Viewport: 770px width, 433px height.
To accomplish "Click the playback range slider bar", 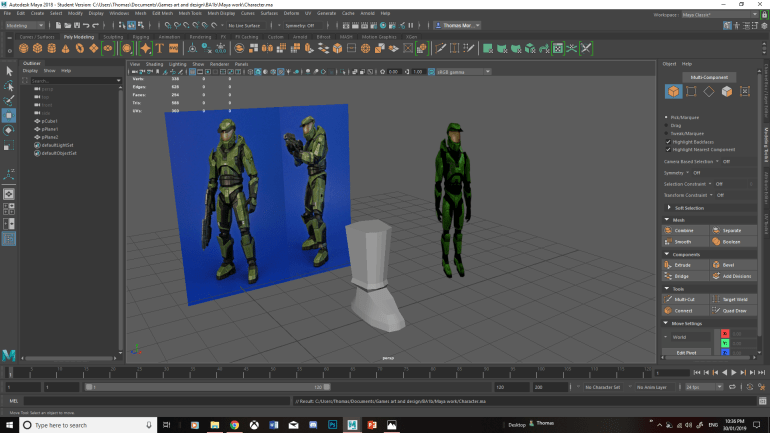I will pos(207,387).
